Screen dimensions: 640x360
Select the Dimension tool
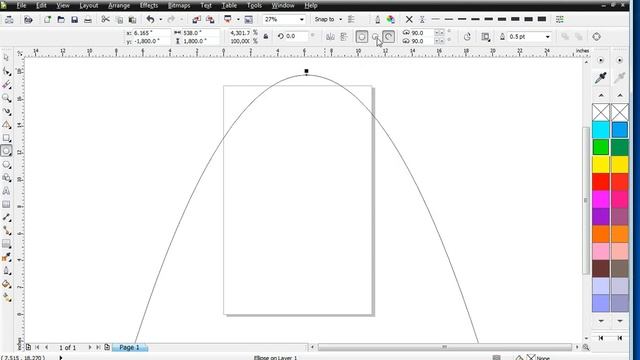pos(6,218)
